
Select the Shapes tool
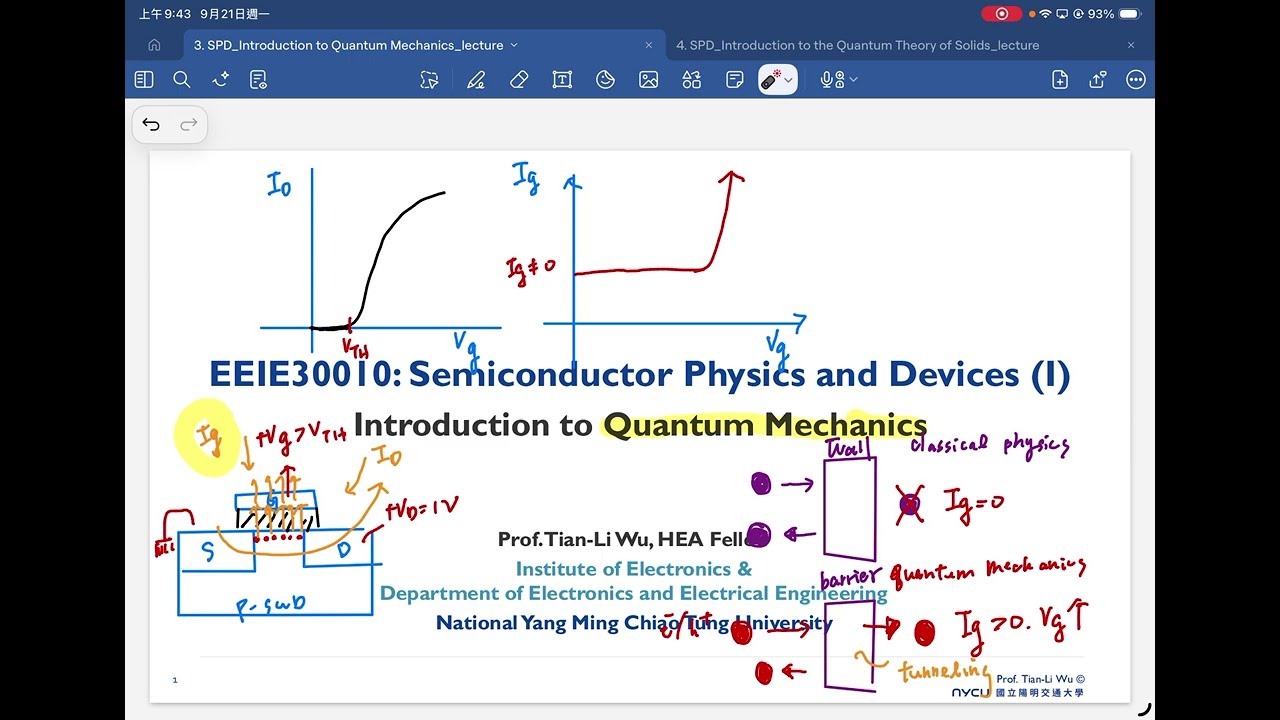point(692,80)
